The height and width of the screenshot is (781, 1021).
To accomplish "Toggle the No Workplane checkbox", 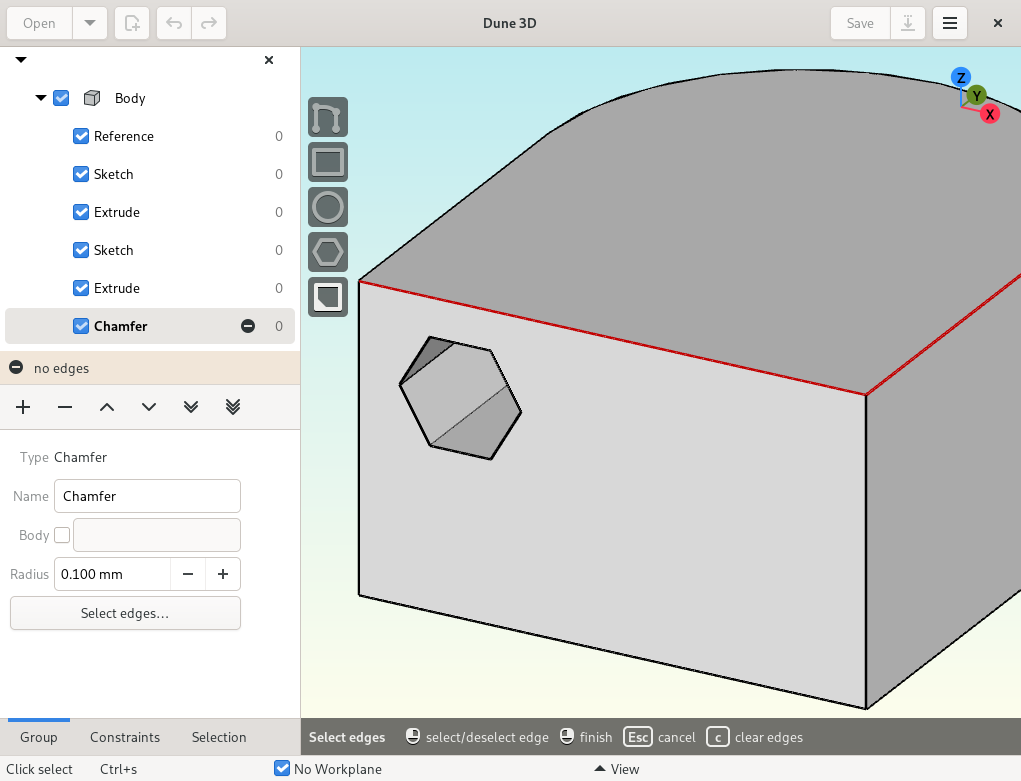I will click(x=282, y=769).
